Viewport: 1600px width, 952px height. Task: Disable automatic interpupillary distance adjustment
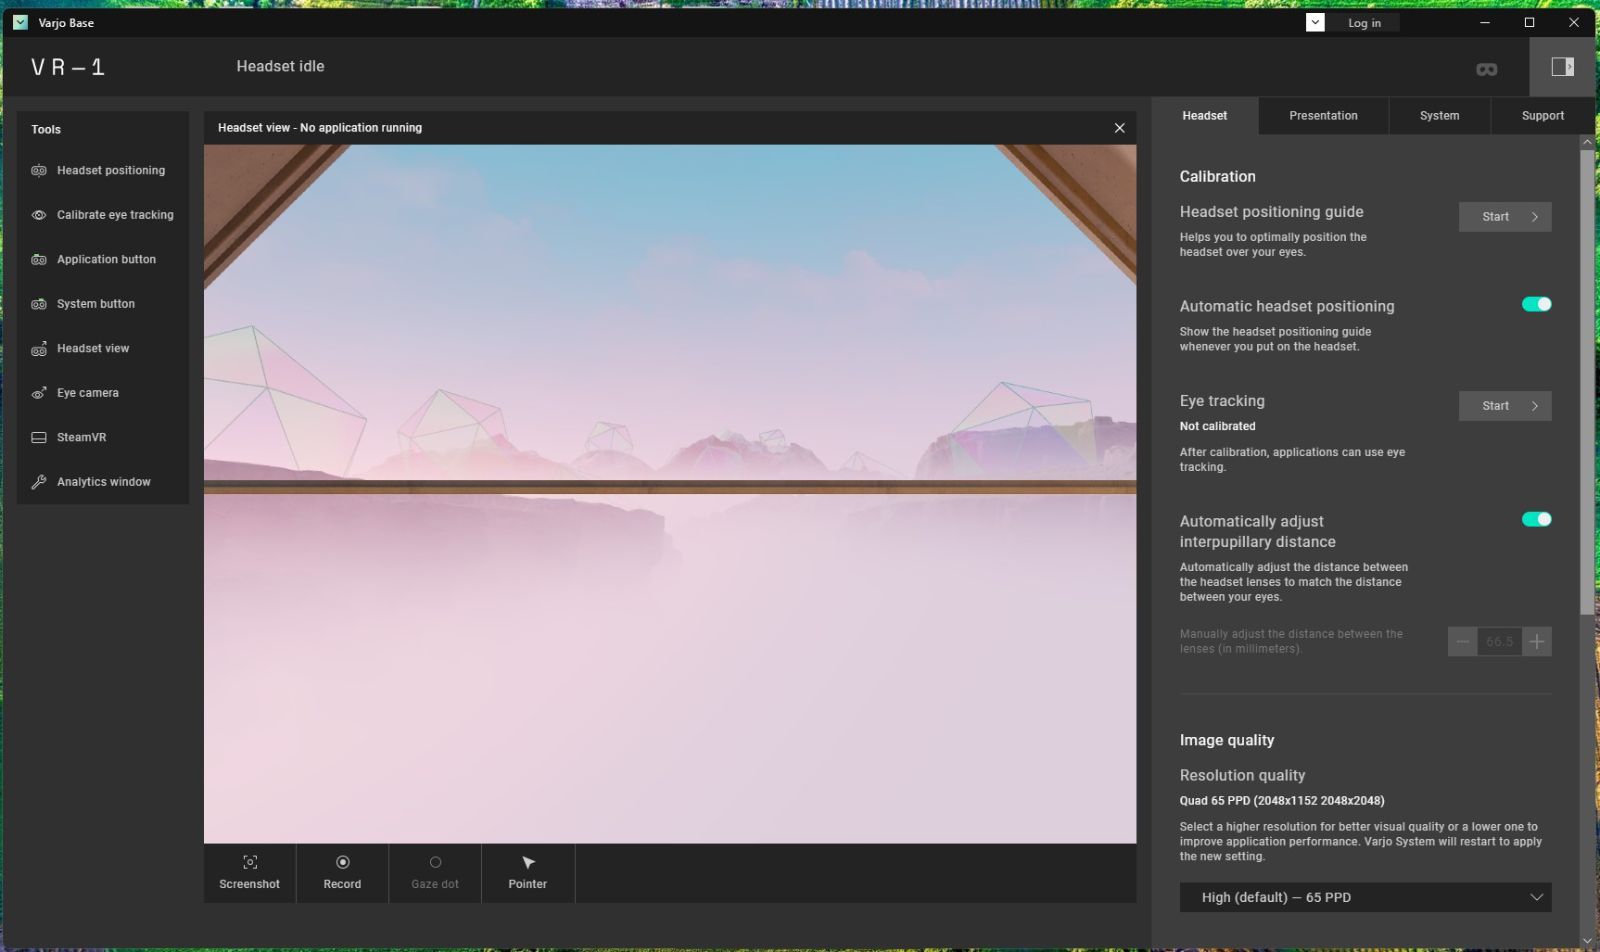pos(1536,519)
